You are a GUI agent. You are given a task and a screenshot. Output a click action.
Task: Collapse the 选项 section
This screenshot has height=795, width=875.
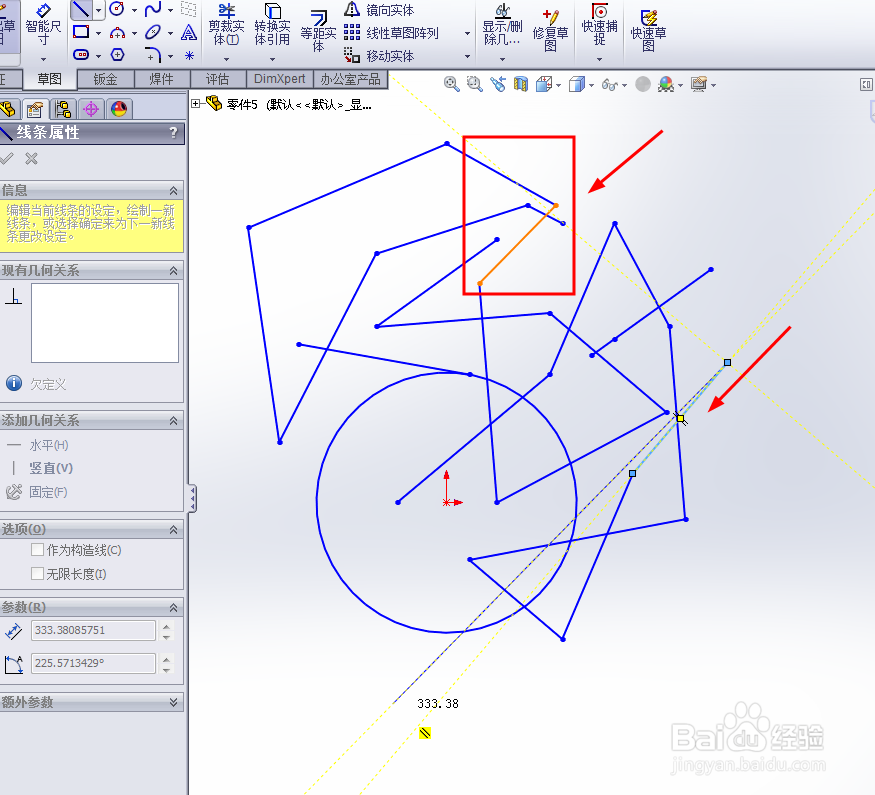(x=174, y=529)
